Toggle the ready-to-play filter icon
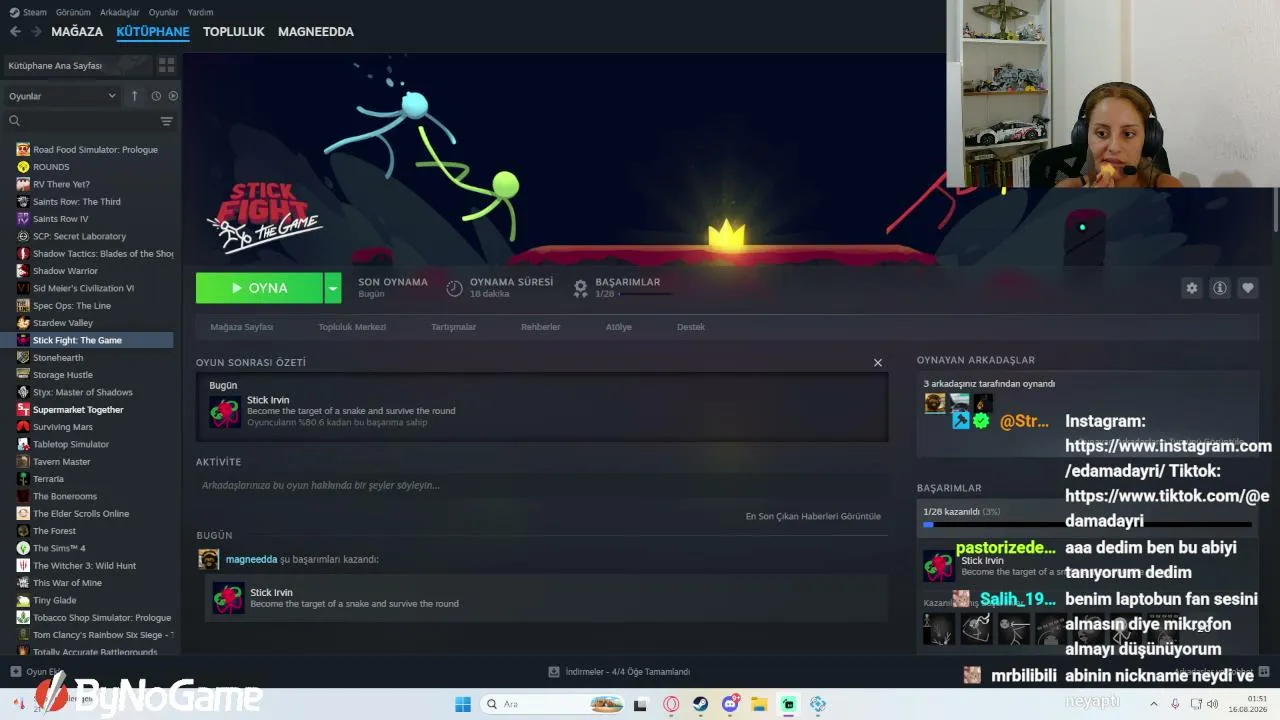 (x=173, y=96)
